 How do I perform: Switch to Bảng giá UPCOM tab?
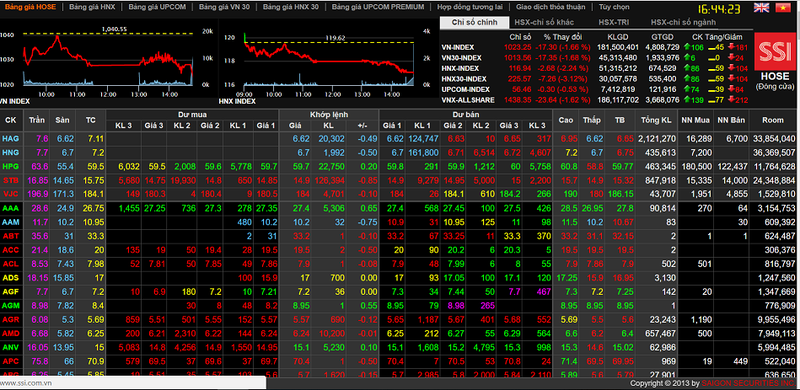157,7
